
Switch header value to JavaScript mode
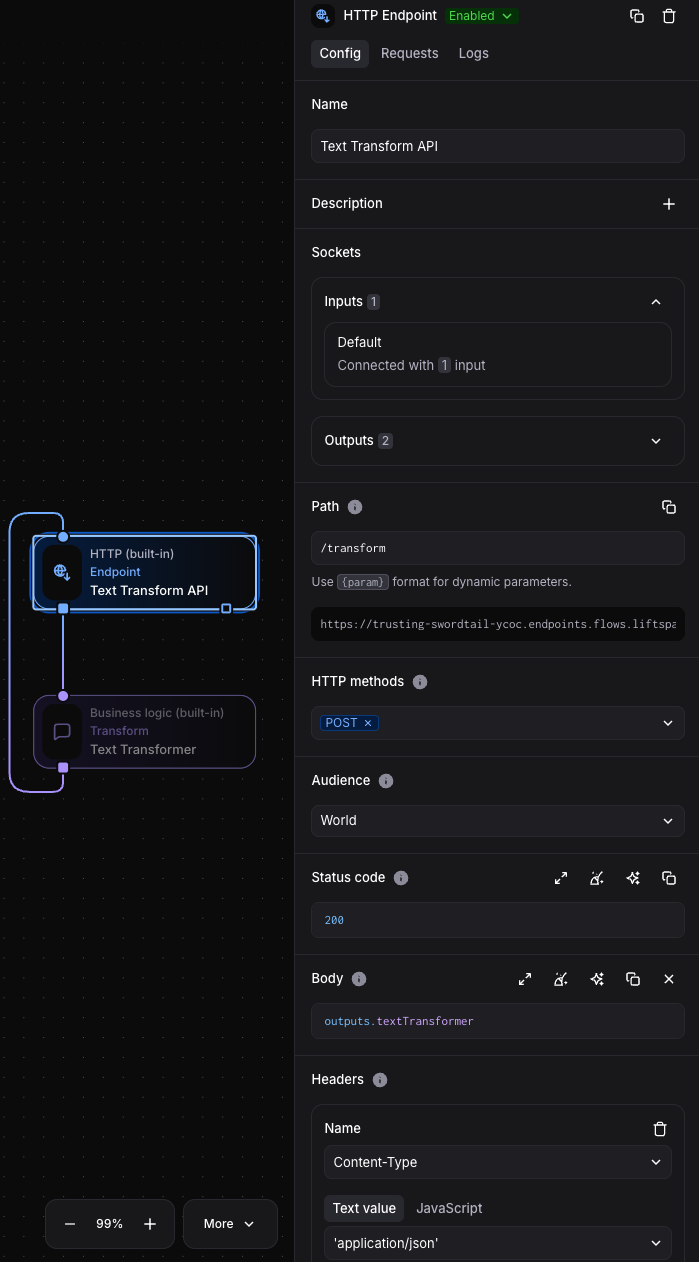[449, 1208]
